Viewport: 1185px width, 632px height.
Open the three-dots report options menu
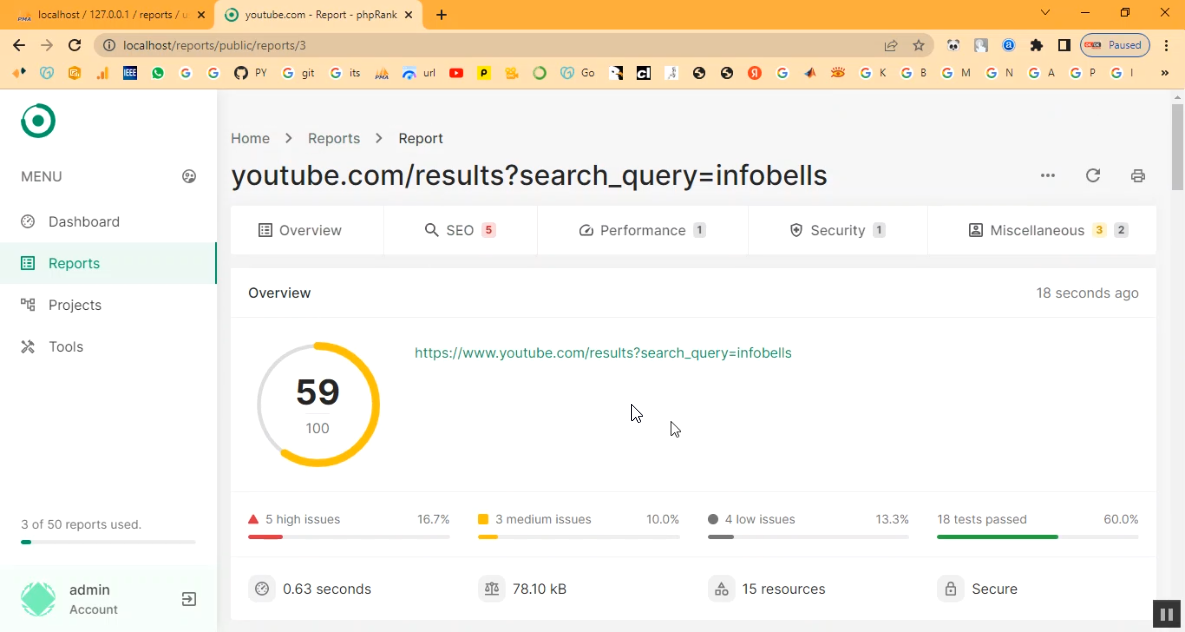coord(1047,176)
